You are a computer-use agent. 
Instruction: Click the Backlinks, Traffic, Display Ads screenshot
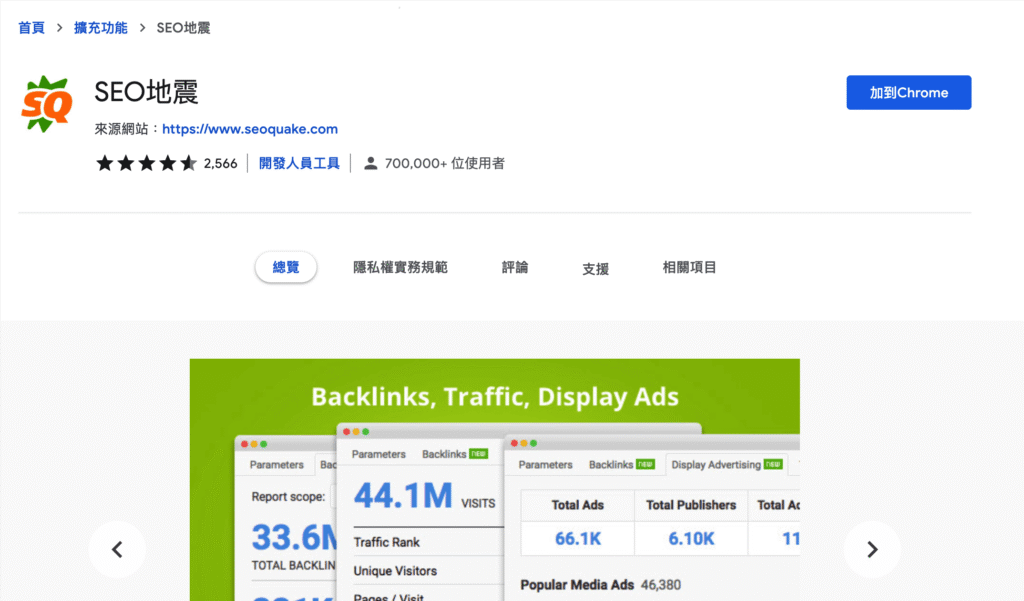[x=494, y=479]
